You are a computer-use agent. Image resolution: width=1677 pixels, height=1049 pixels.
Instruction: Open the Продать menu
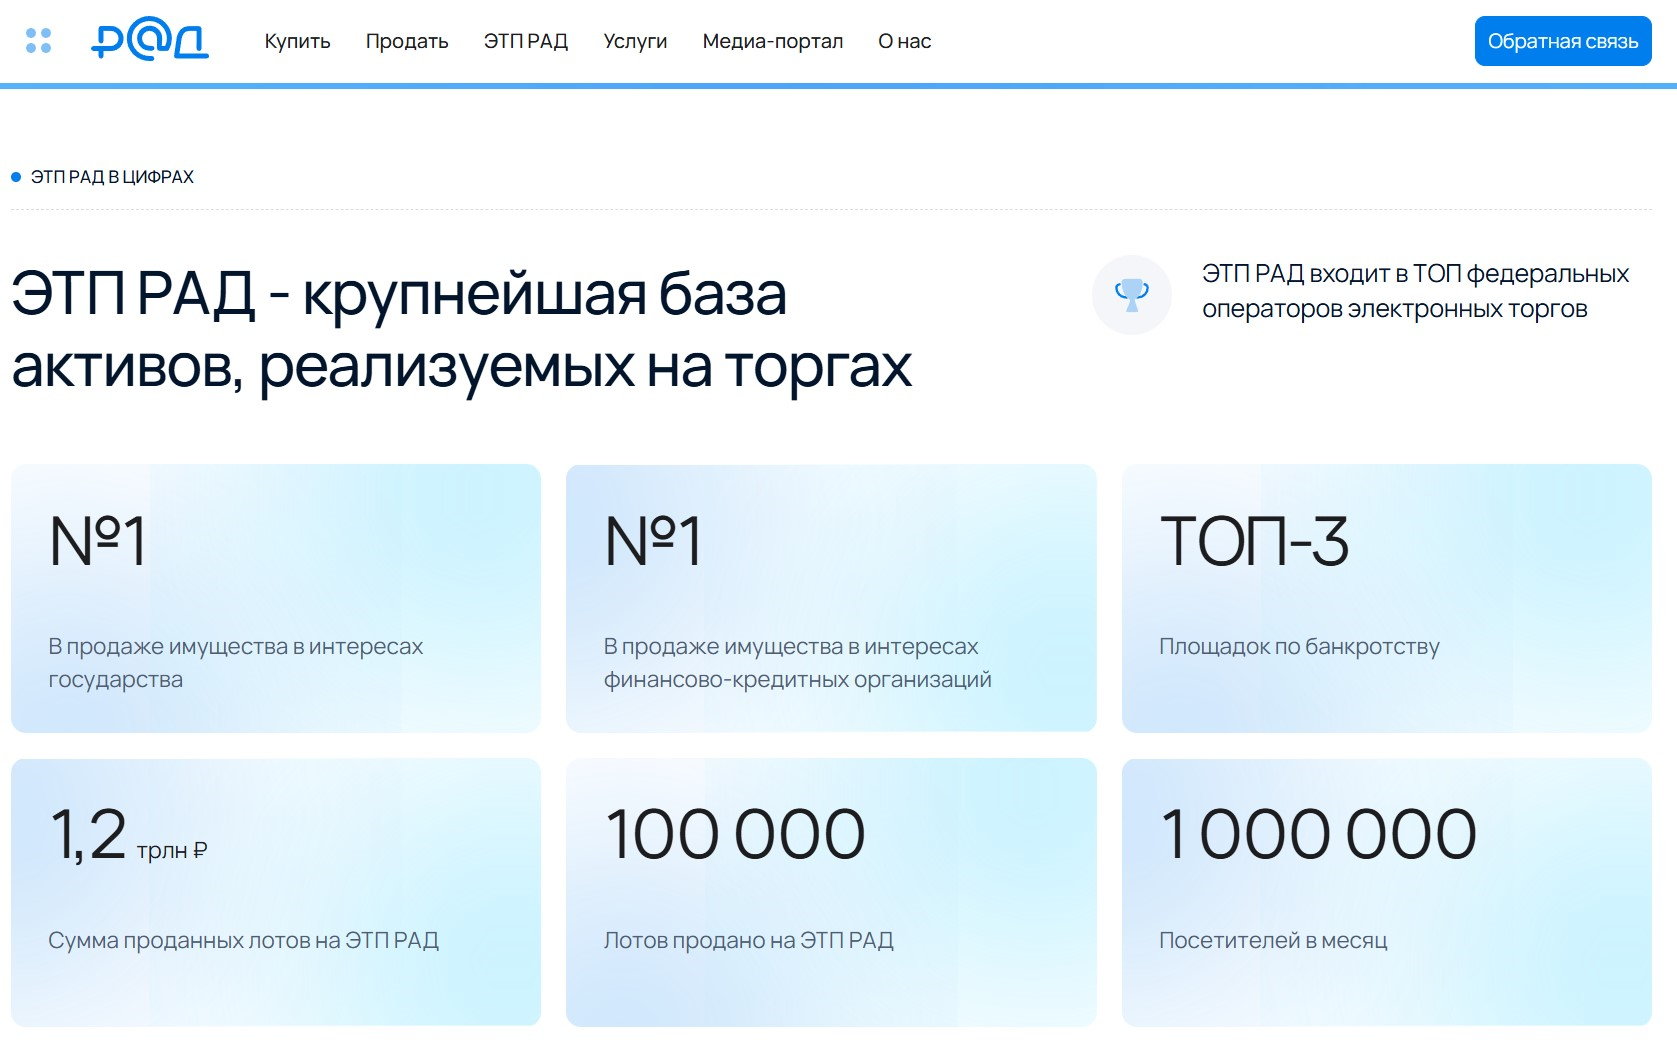[406, 41]
